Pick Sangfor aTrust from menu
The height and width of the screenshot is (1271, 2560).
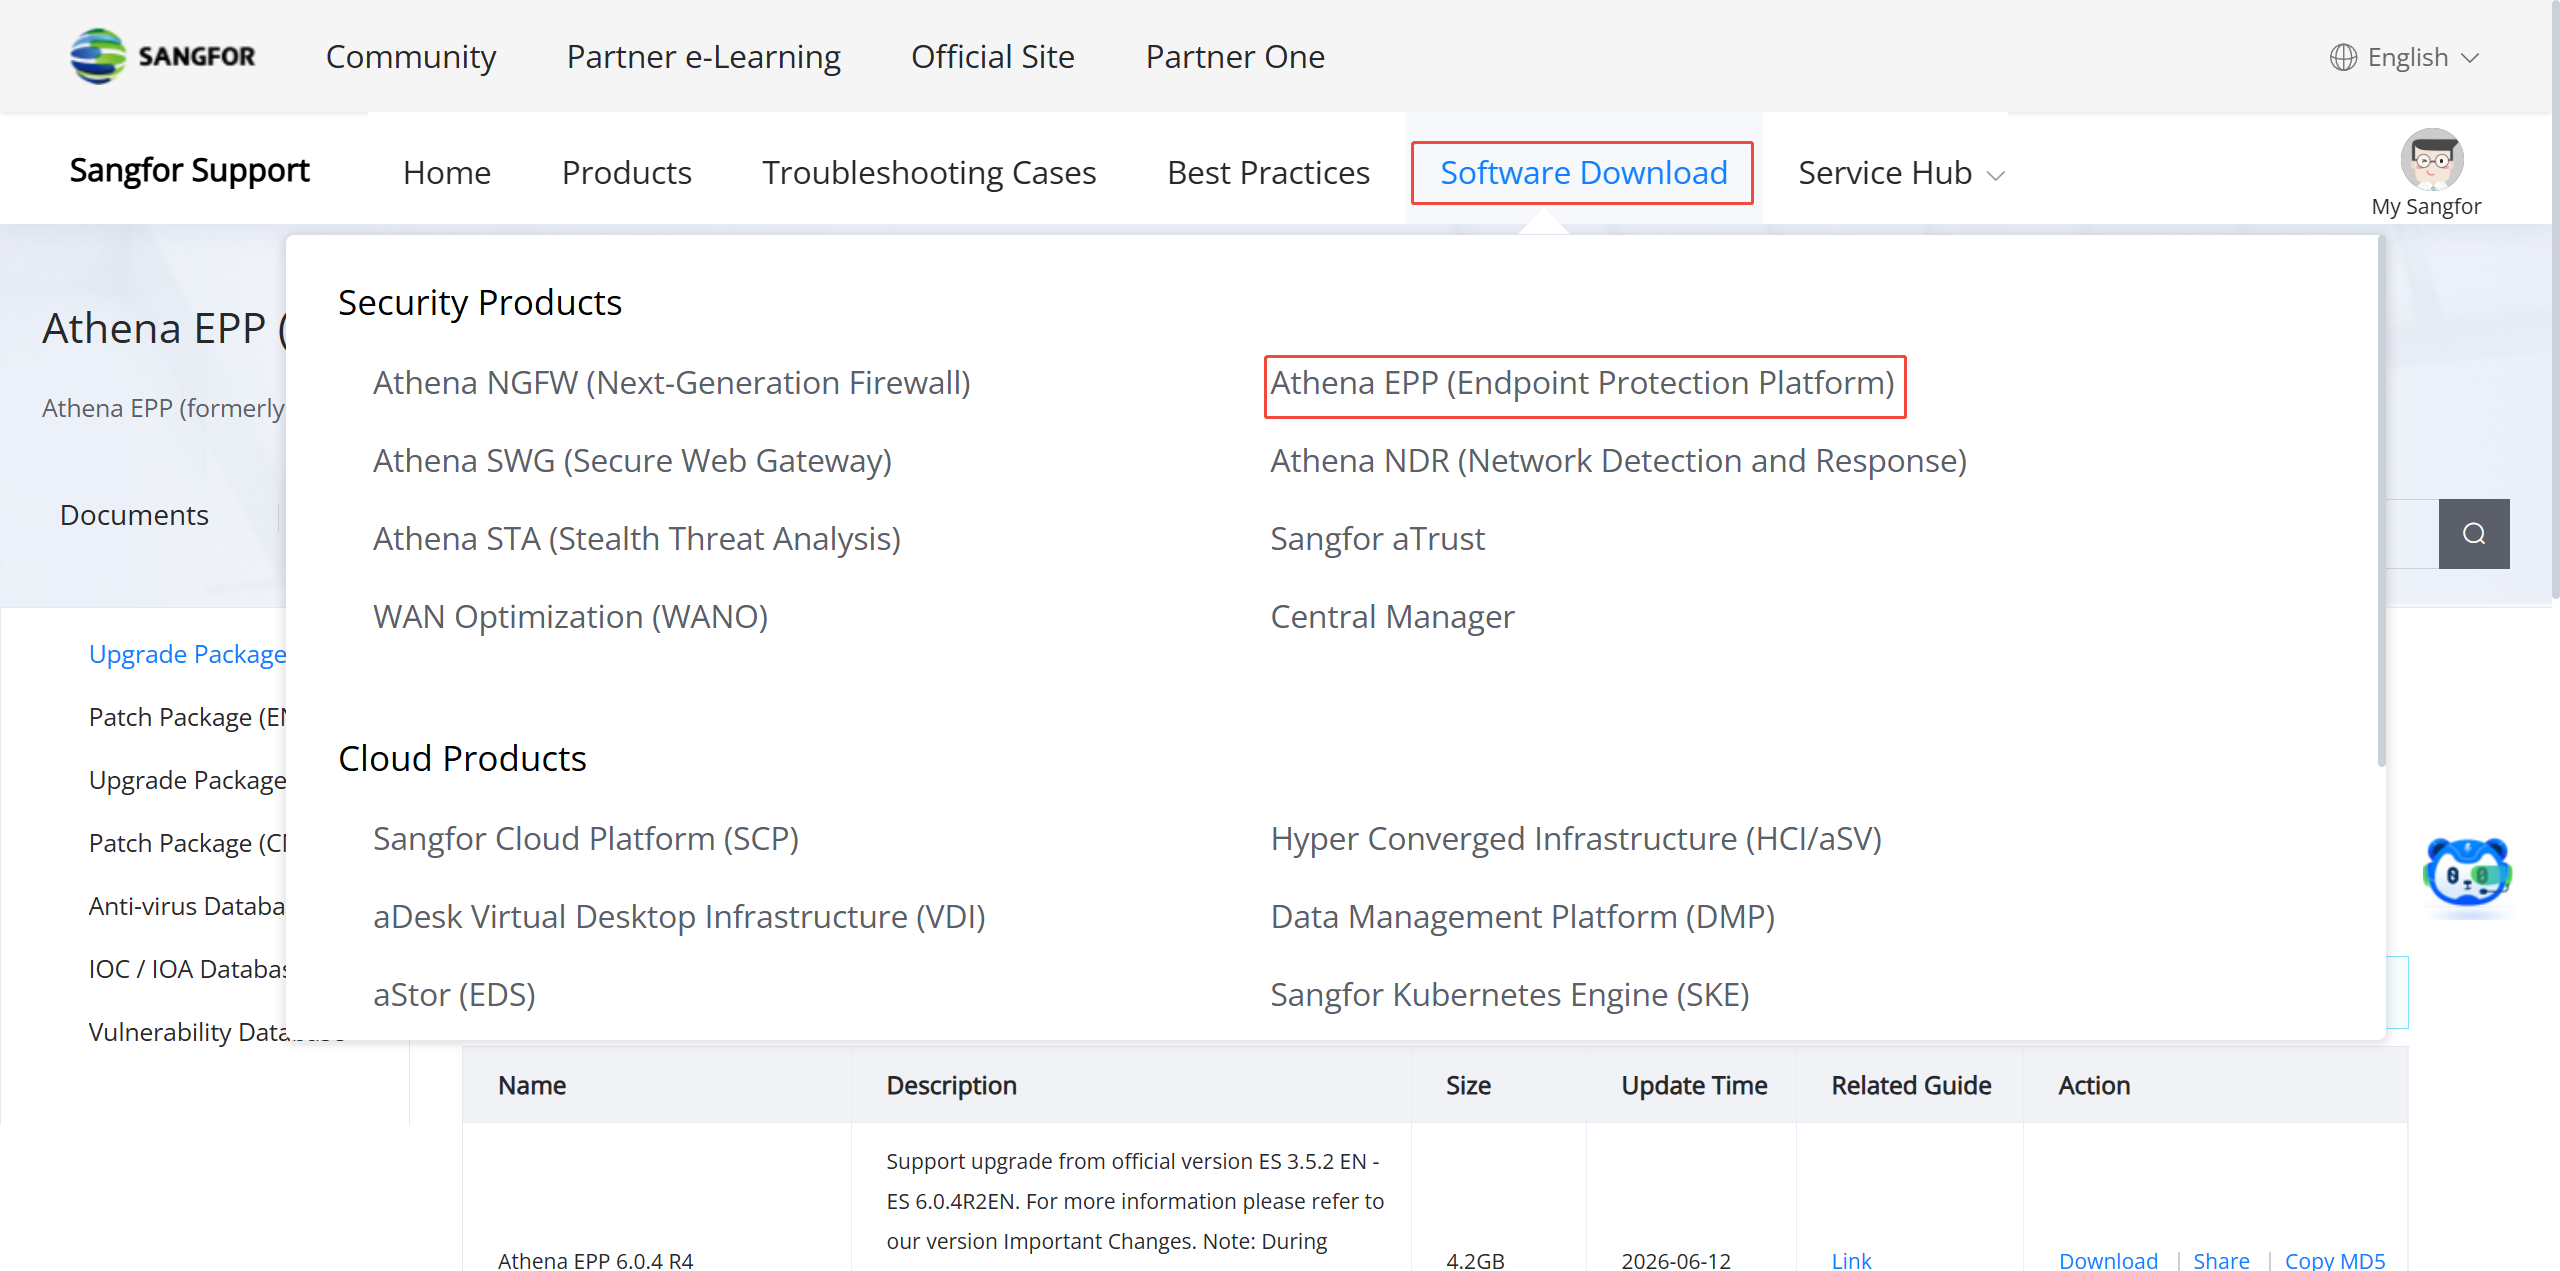(x=1377, y=539)
